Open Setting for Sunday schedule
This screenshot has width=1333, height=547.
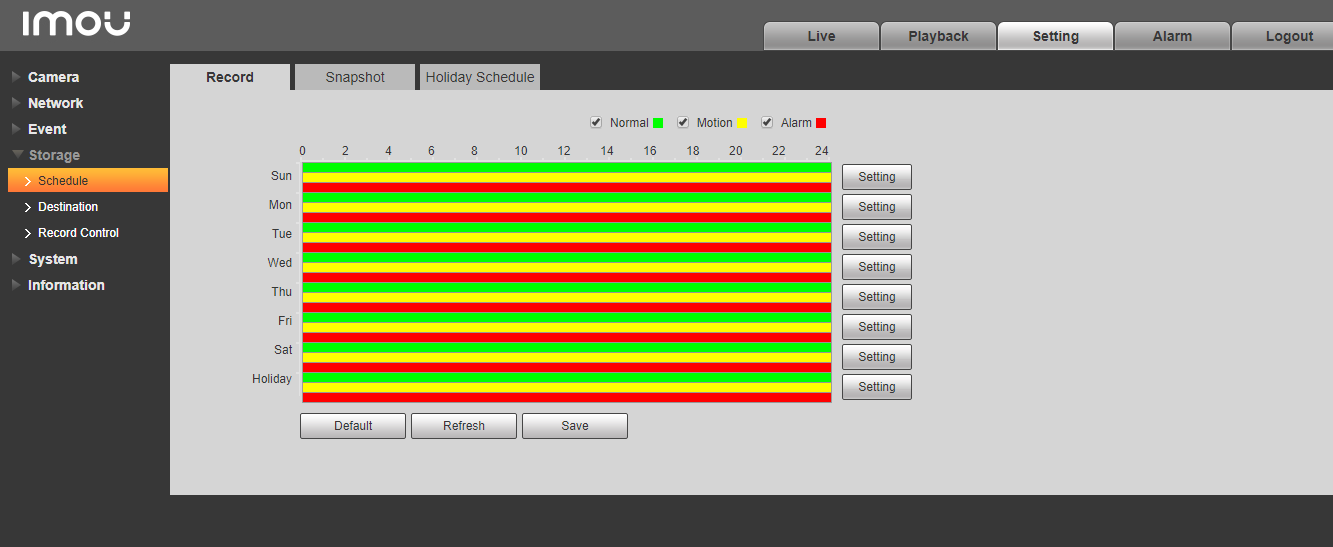coord(876,177)
